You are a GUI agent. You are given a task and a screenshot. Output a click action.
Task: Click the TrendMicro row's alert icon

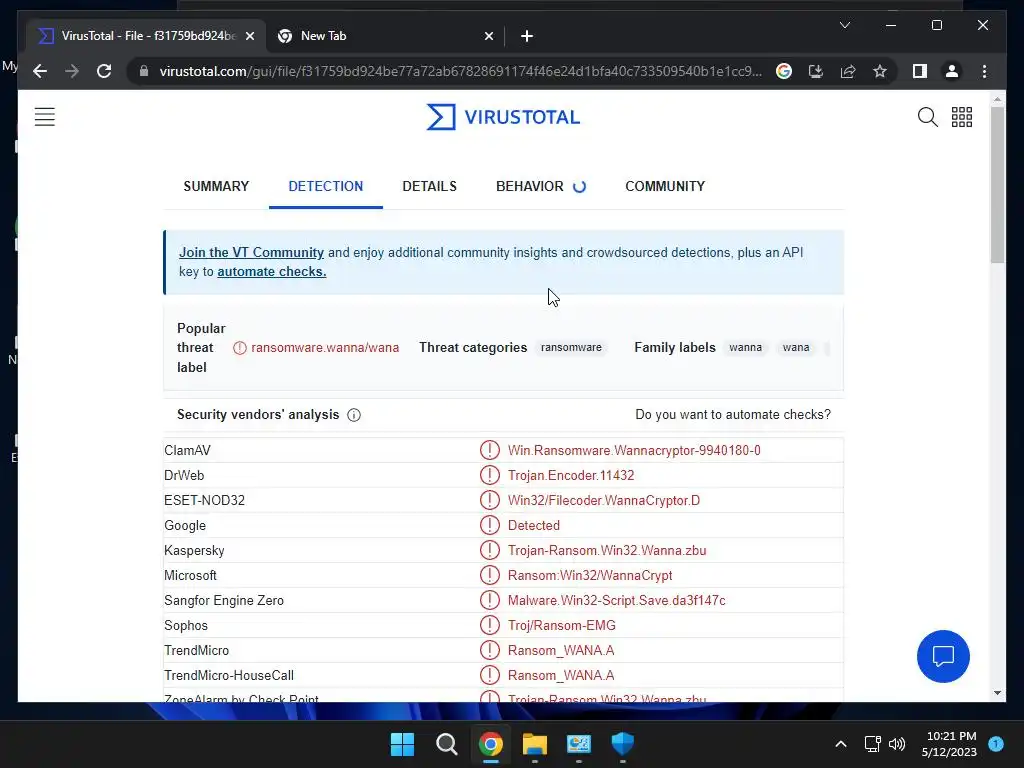[x=490, y=650]
